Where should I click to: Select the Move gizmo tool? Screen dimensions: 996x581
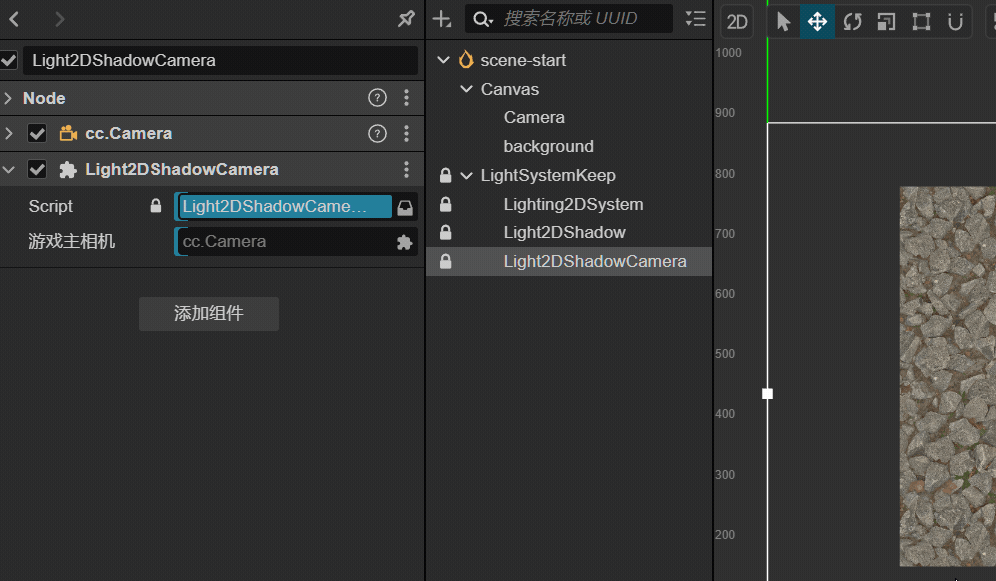[x=818, y=22]
